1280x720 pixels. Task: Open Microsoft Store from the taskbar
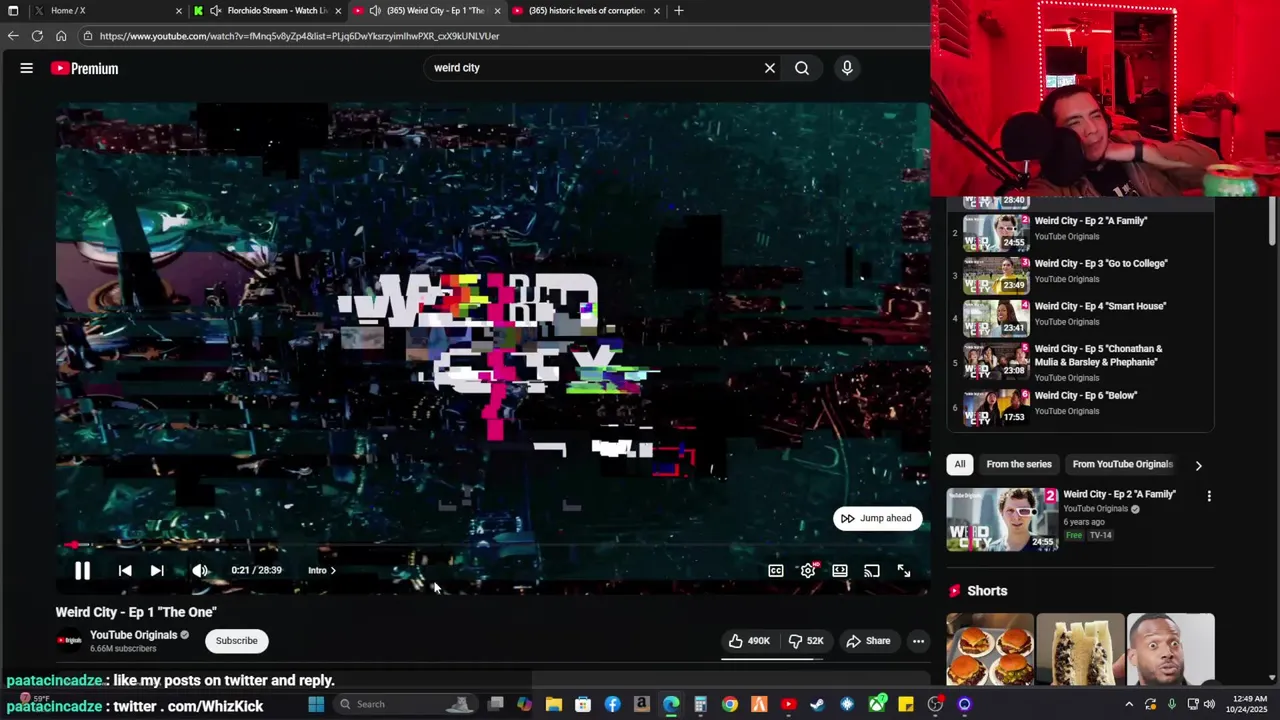(583, 704)
